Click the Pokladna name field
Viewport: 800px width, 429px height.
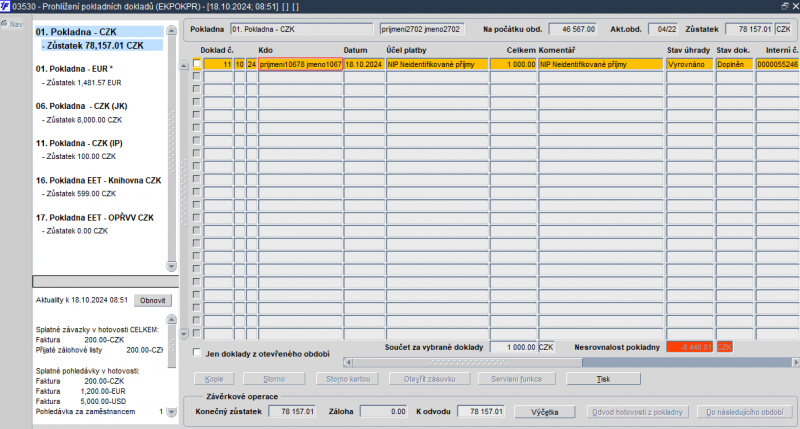click(x=302, y=29)
